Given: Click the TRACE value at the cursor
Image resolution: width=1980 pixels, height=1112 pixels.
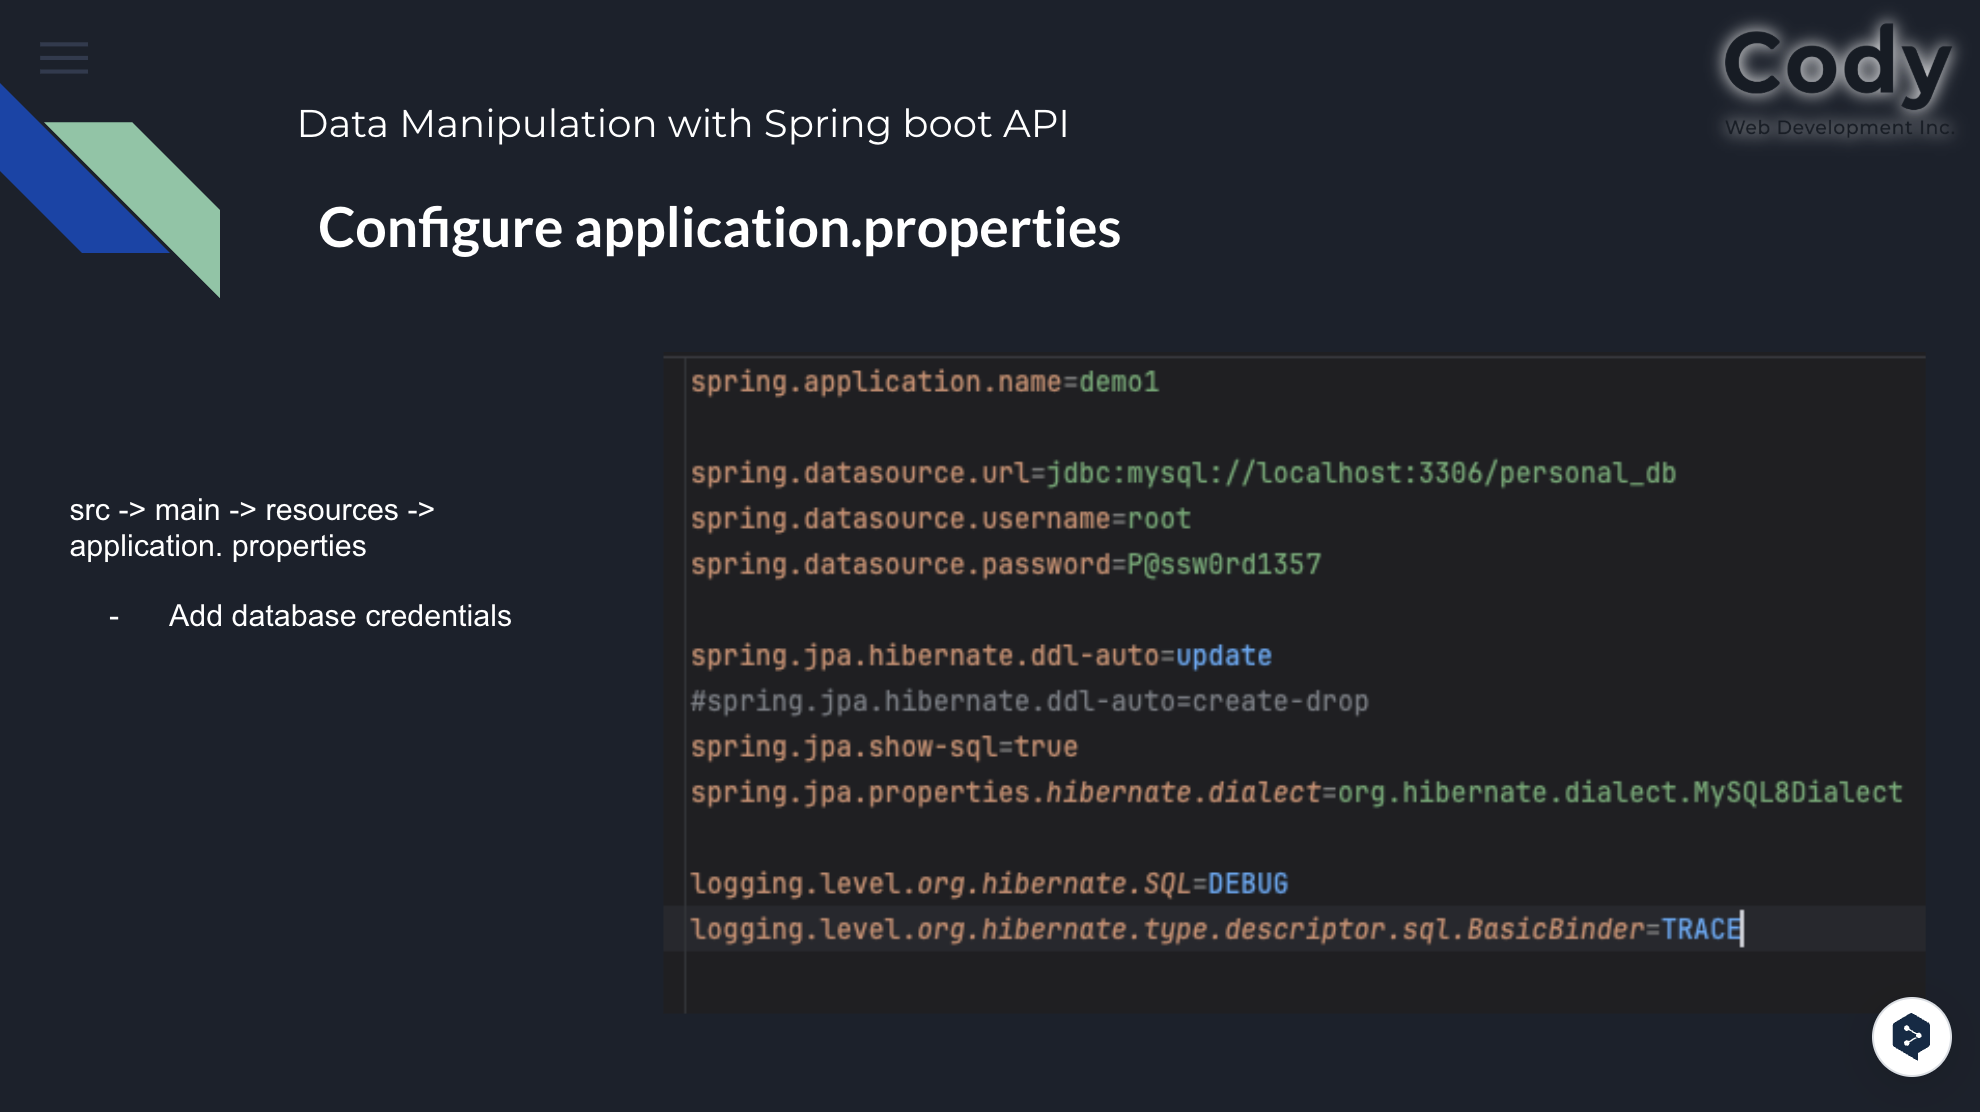Looking at the screenshot, I should [x=1700, y=930].
